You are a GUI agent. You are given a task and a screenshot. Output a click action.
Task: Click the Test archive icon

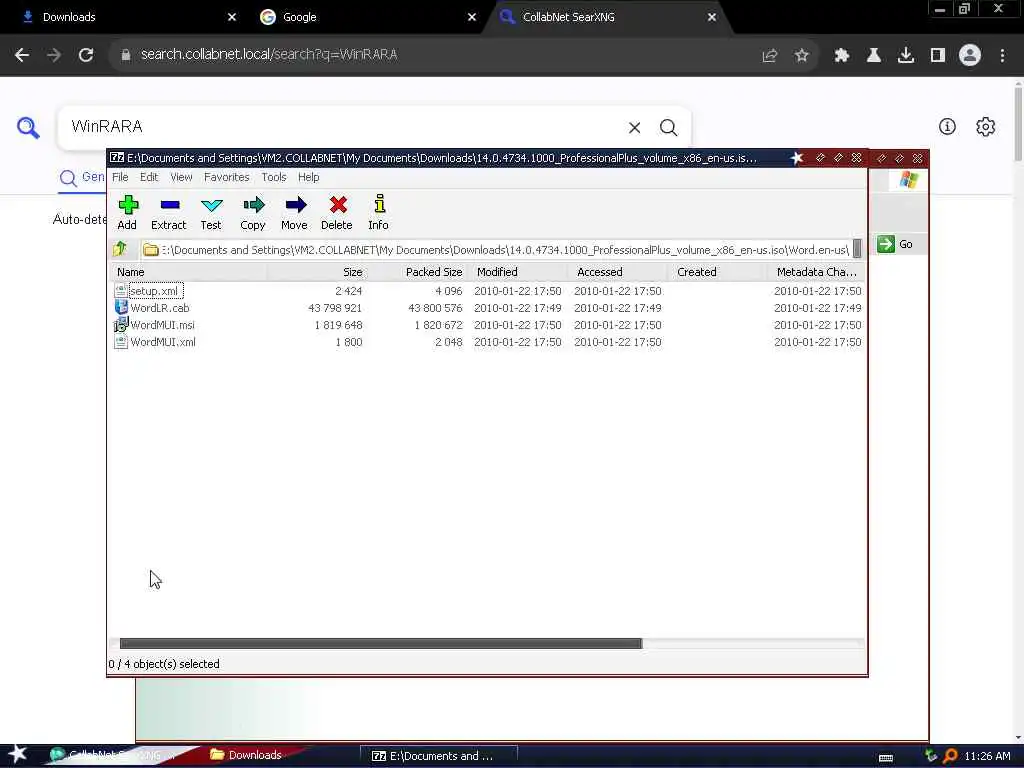point(211,212)
